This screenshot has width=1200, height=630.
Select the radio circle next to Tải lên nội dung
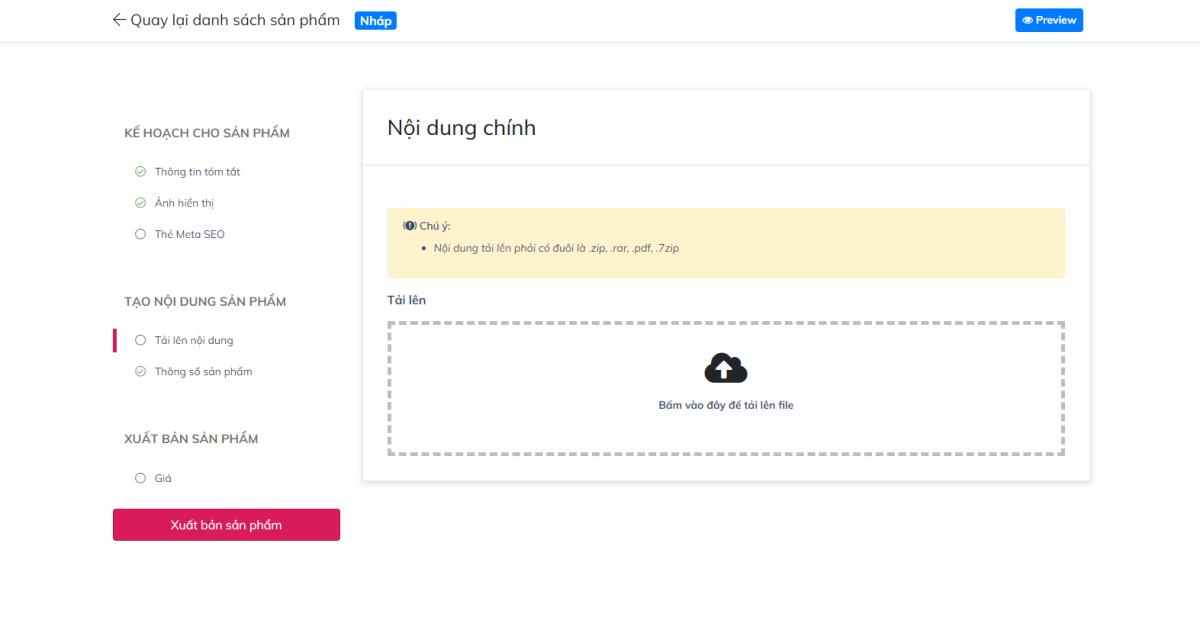139,339
